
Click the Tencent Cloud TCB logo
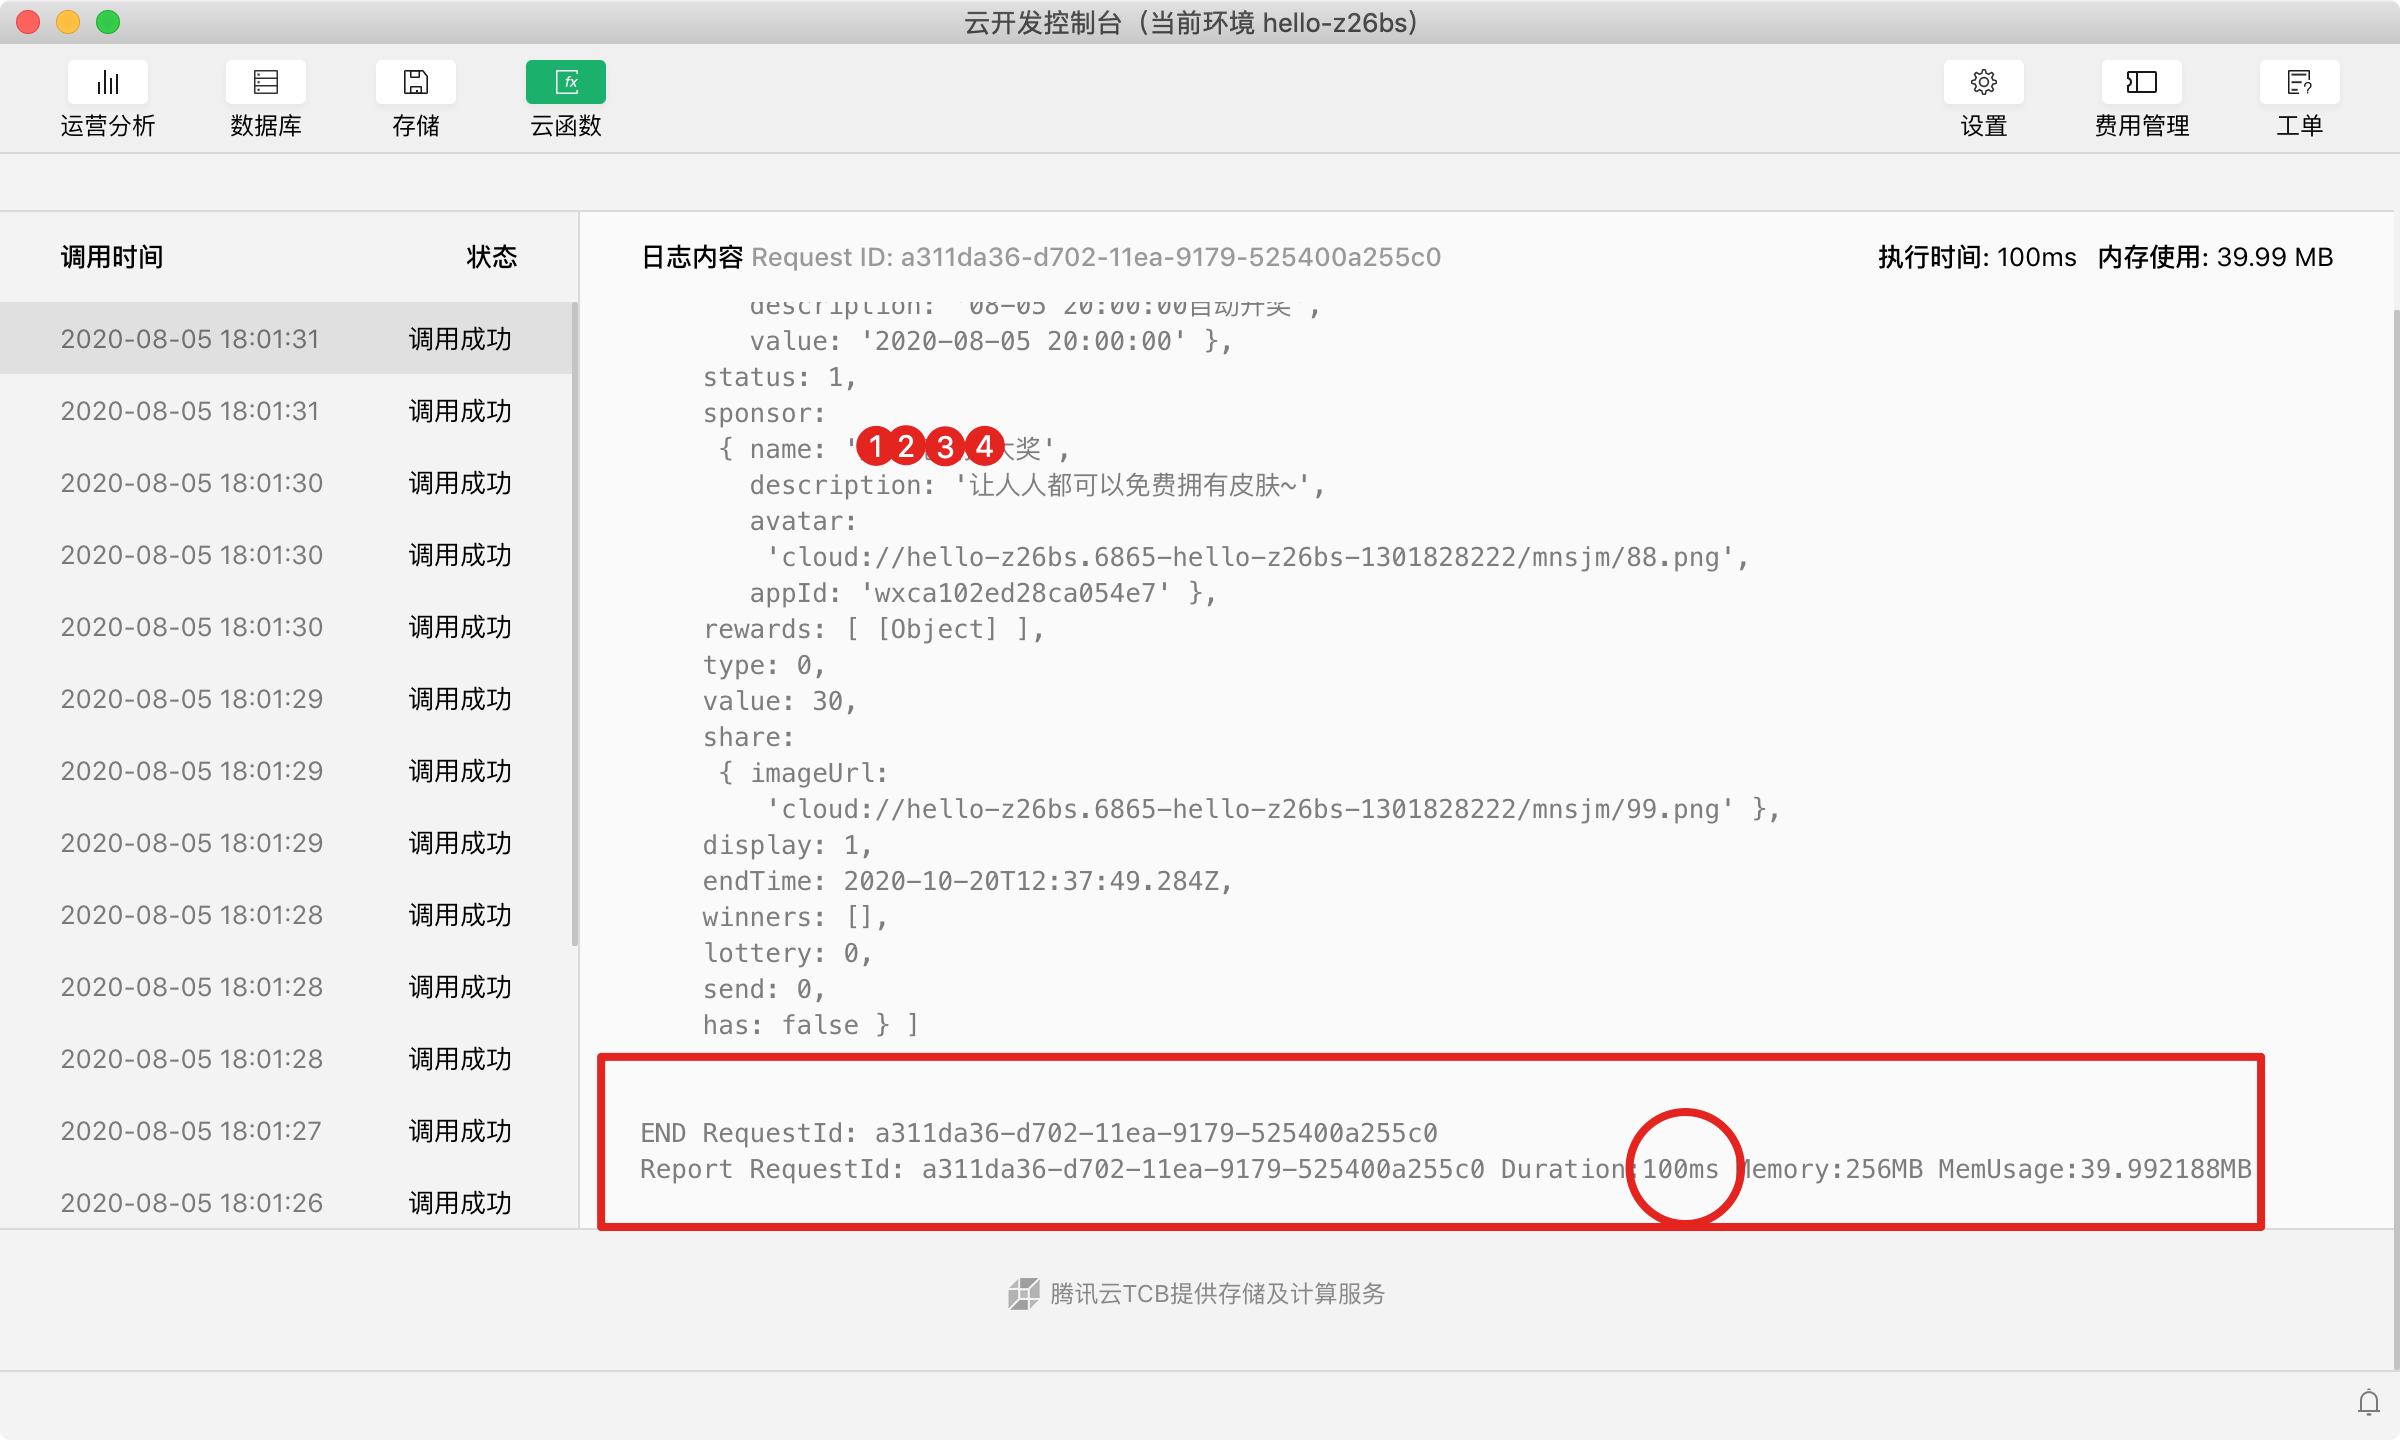[x=1023, y=1294]
